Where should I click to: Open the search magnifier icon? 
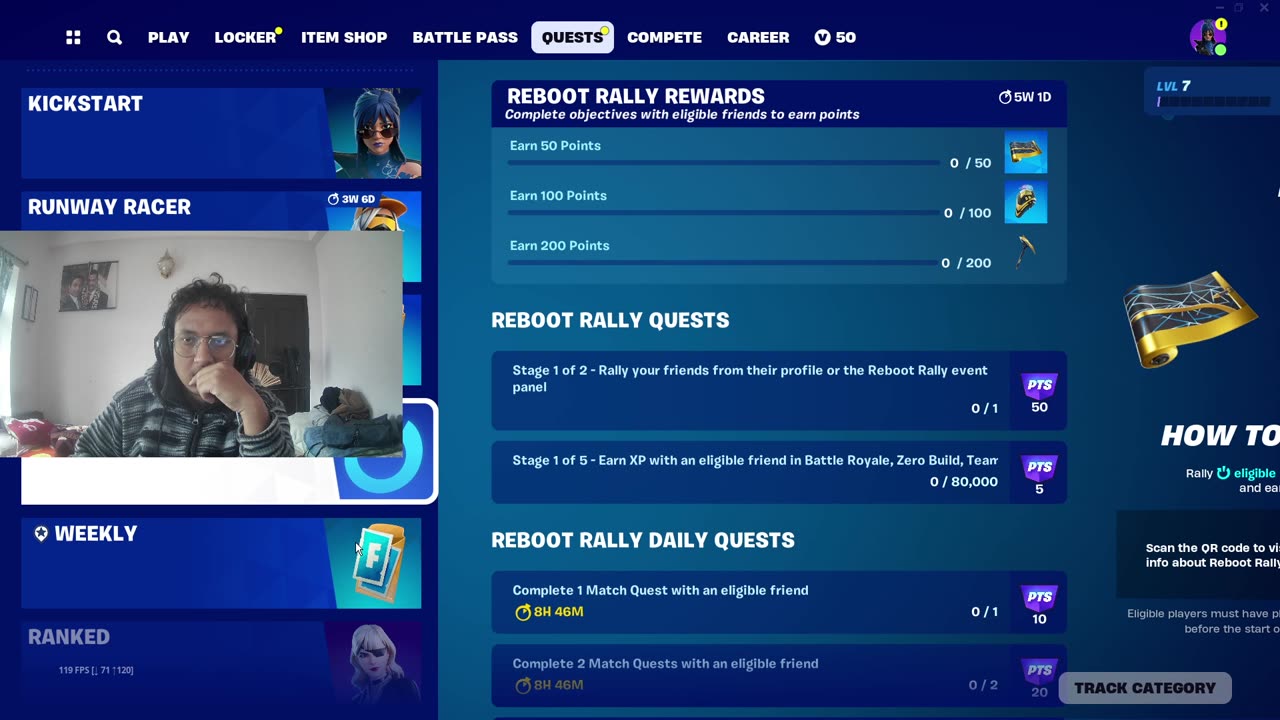[x=114, y=37]
